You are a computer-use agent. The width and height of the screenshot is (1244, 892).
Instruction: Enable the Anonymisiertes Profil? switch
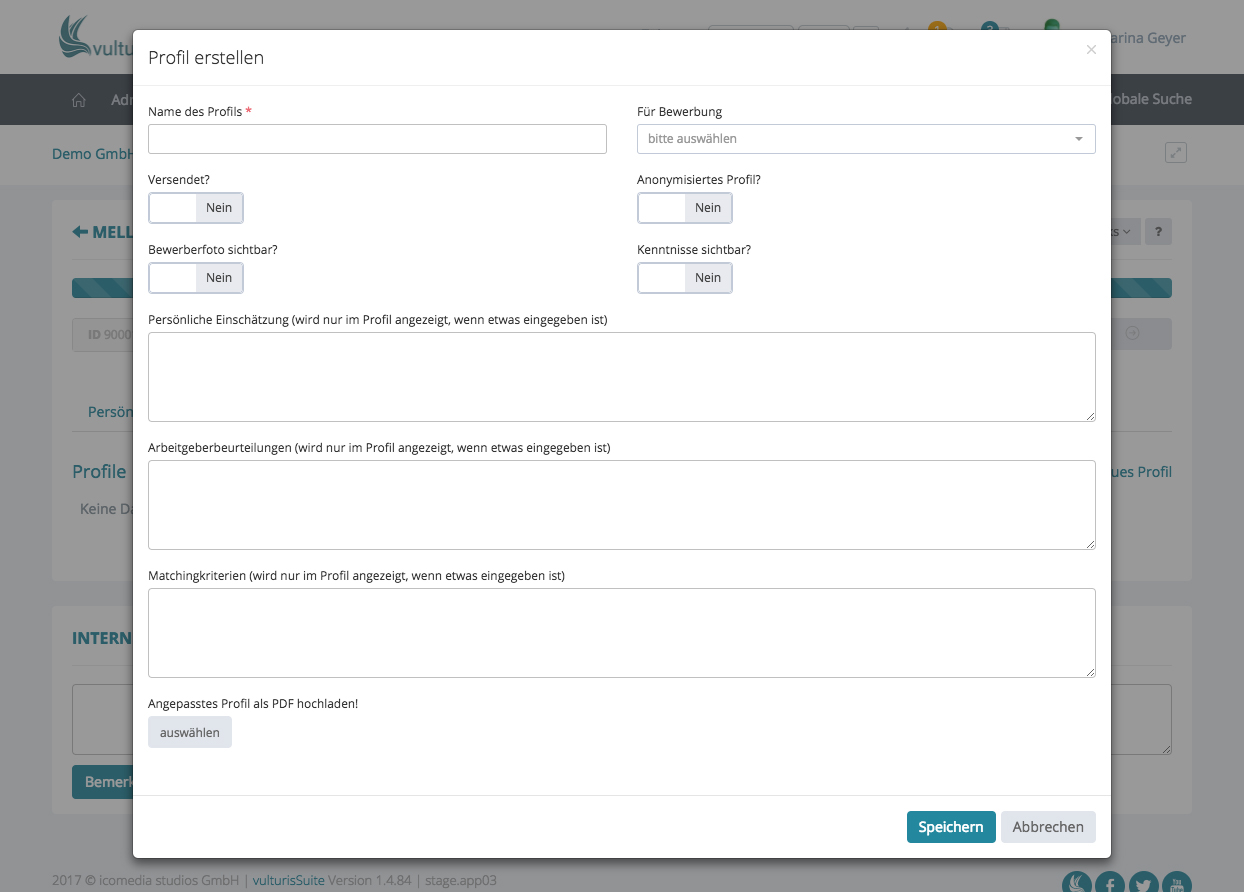[685, 208]
